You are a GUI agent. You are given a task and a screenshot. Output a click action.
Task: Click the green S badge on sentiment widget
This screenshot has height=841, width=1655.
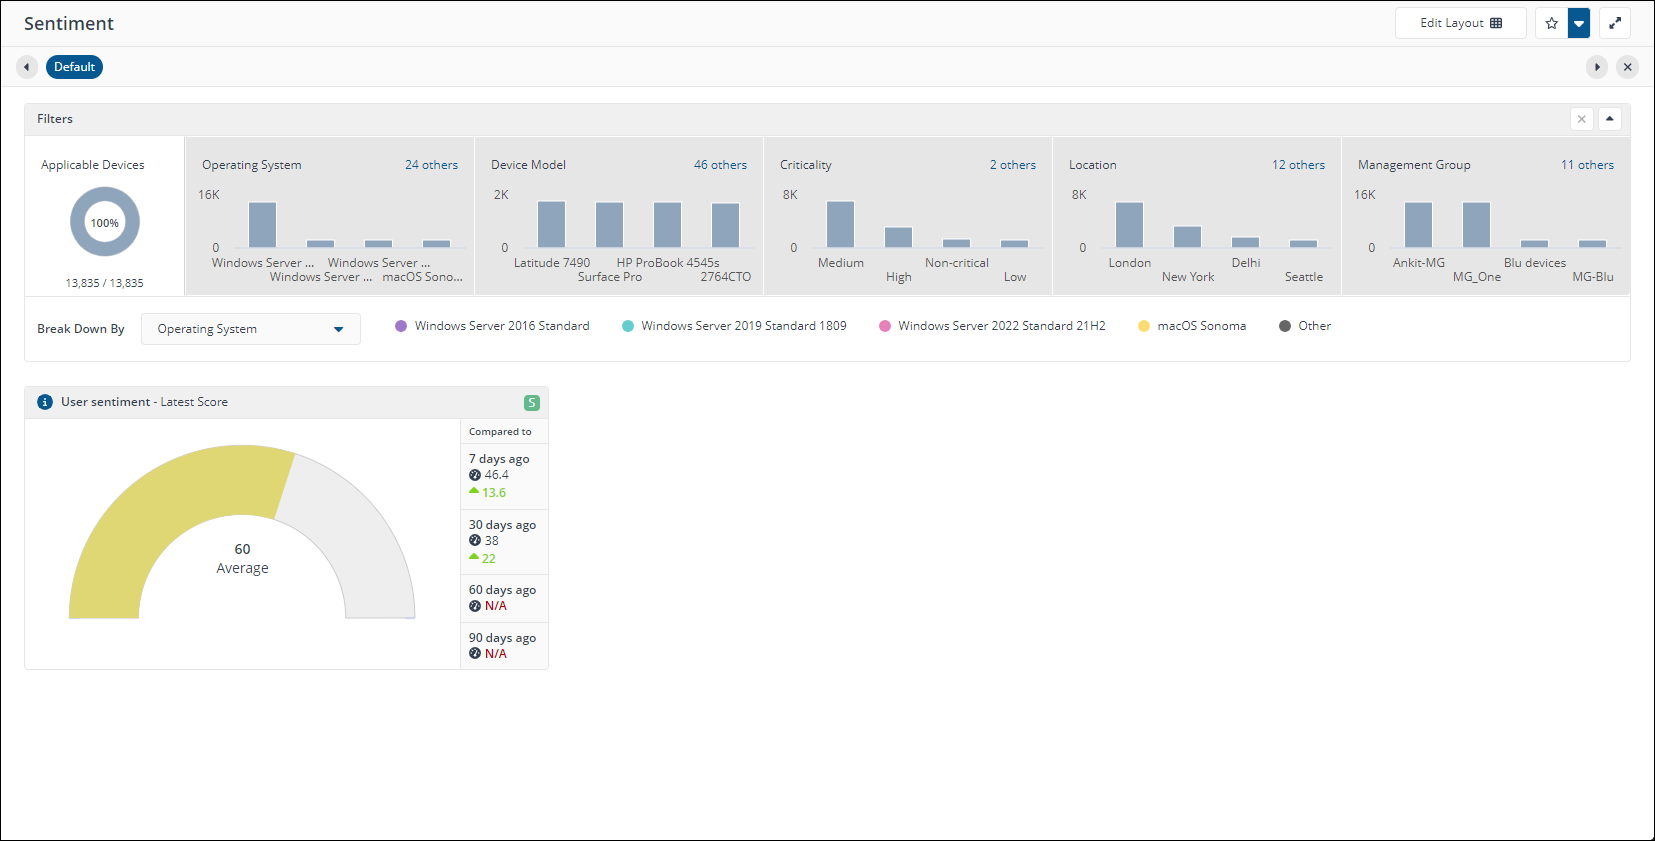click(x=532, y=403)
